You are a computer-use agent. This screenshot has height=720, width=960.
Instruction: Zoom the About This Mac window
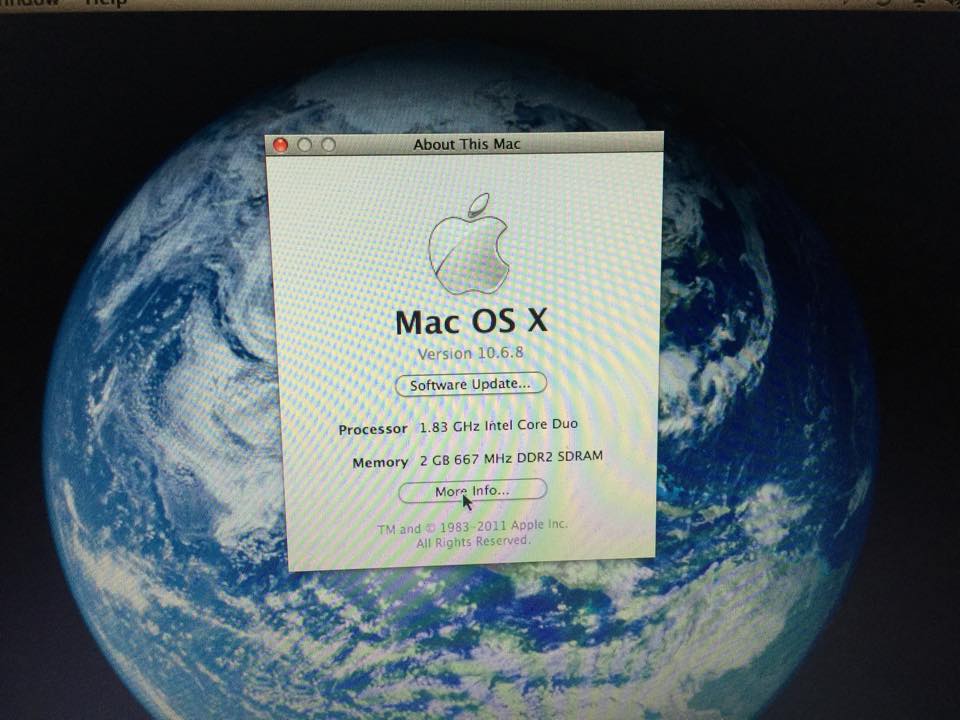(x=329, y=144)
